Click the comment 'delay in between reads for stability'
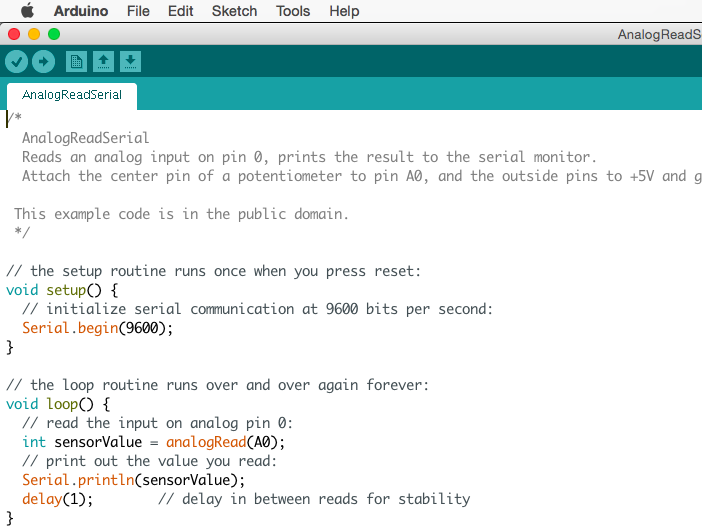 (x=326, y=499)
